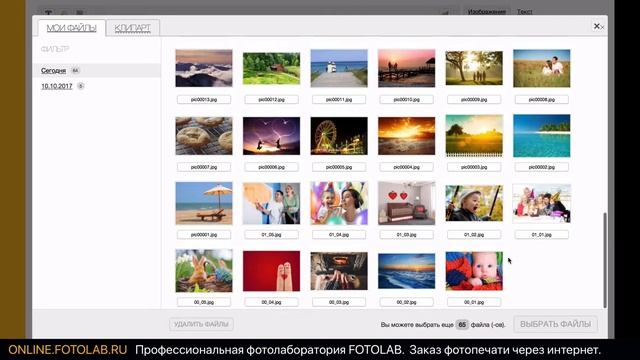Select the golden field tree thumbnail pic00003.jpg
640x360 pixels.
coord(474,136)
